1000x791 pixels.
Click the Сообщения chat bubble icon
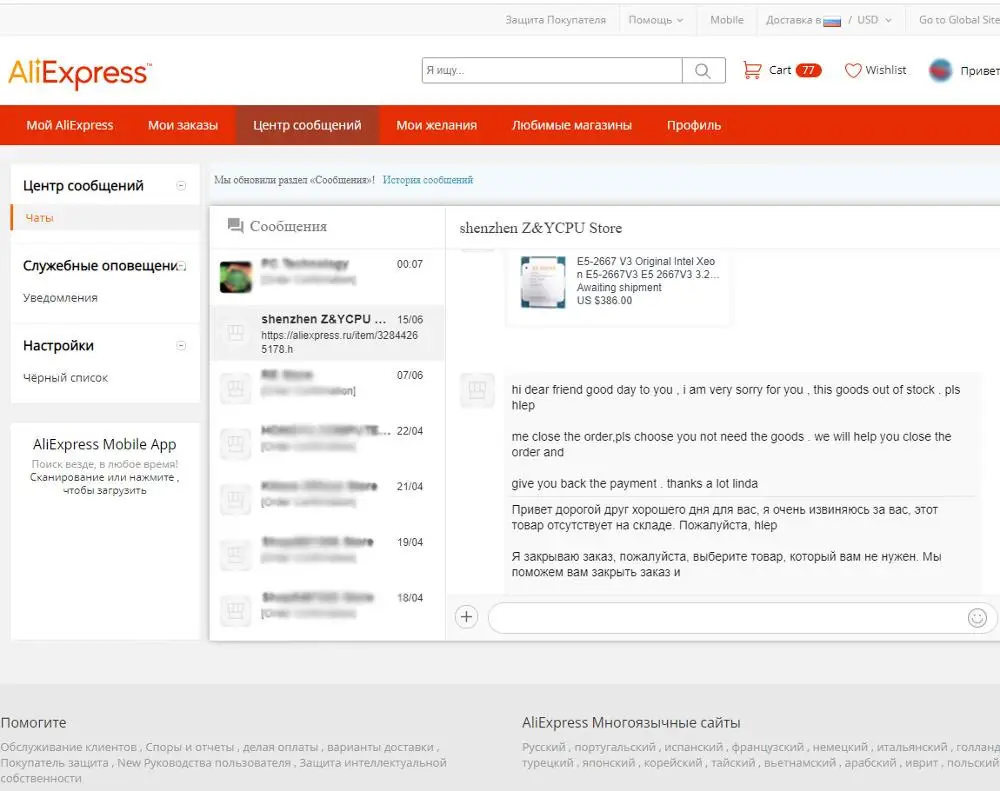(235, 226)
